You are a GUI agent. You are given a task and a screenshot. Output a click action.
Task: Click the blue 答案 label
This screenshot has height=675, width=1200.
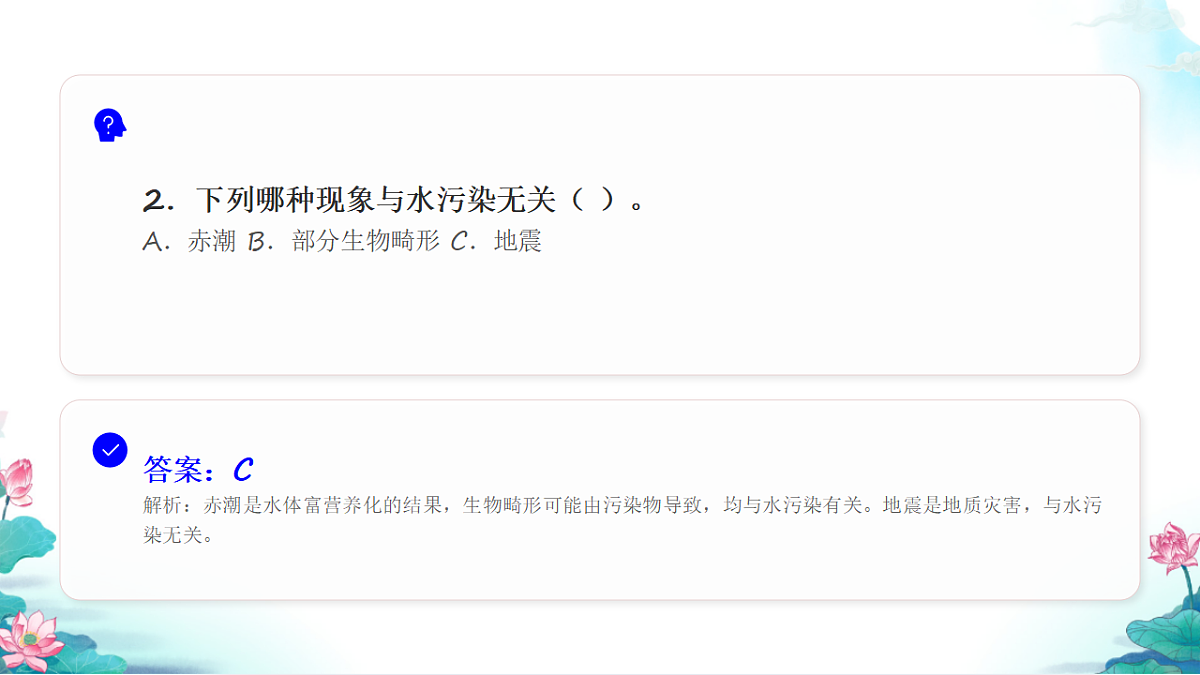179,469
